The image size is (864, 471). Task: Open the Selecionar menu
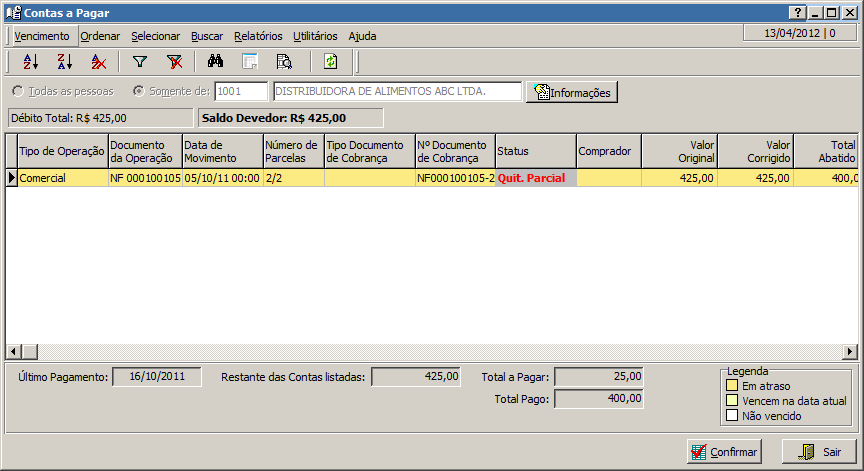(x=156, y=36)
